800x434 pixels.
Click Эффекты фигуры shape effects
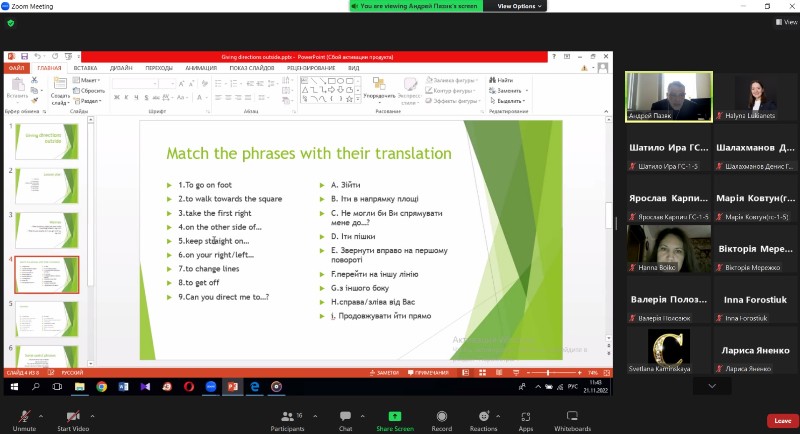point(453,101)
